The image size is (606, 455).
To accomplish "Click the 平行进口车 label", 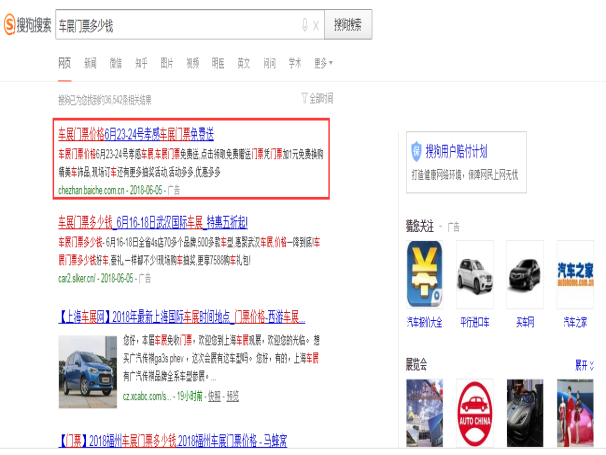I will click(475, 322).
